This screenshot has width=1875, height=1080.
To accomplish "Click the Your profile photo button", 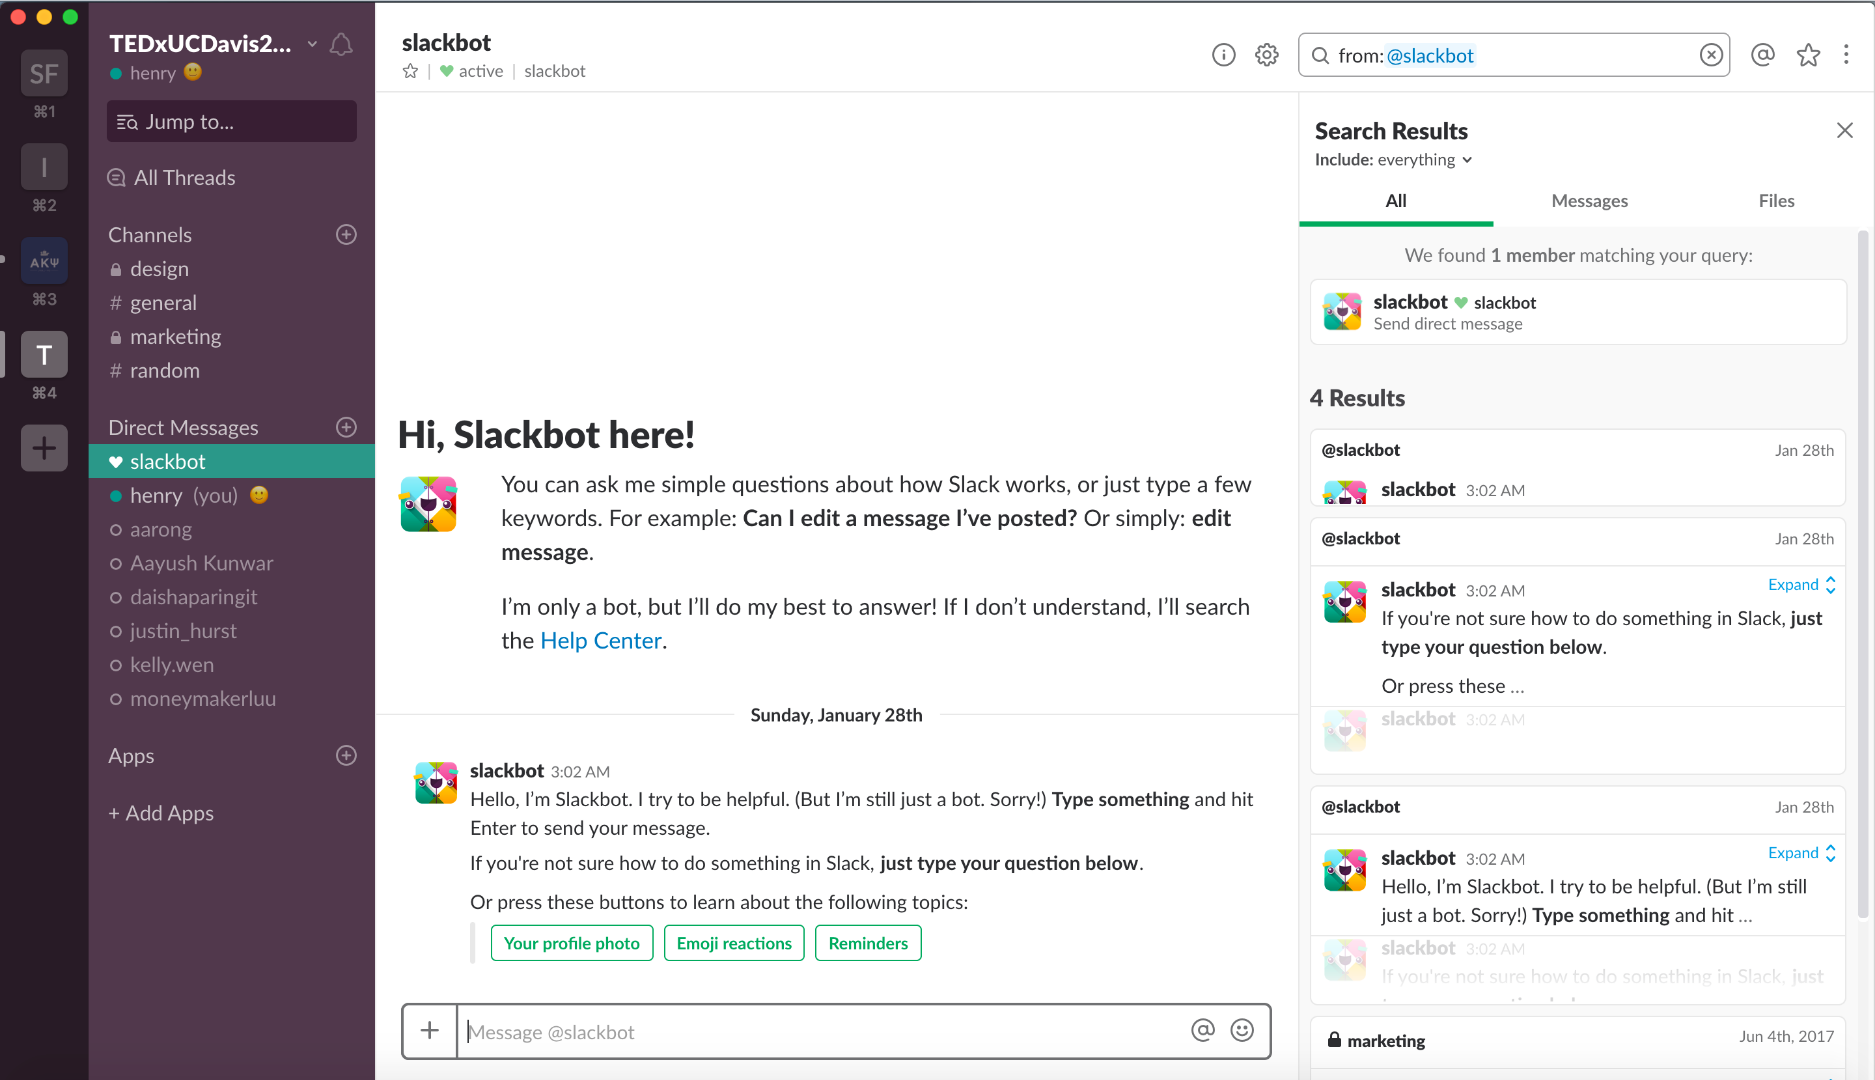I will pos(571,942).
